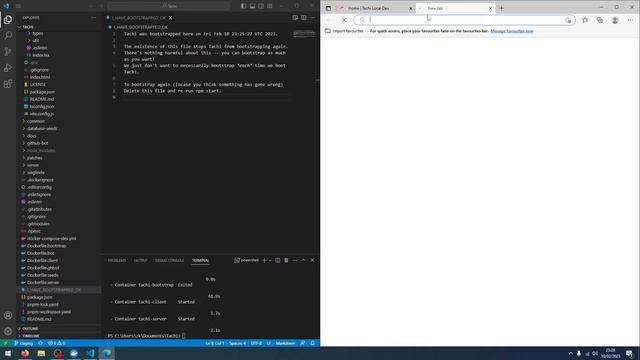Open markdown preview to the side
This screenshot has width=640, height=360.
(295, 18)
